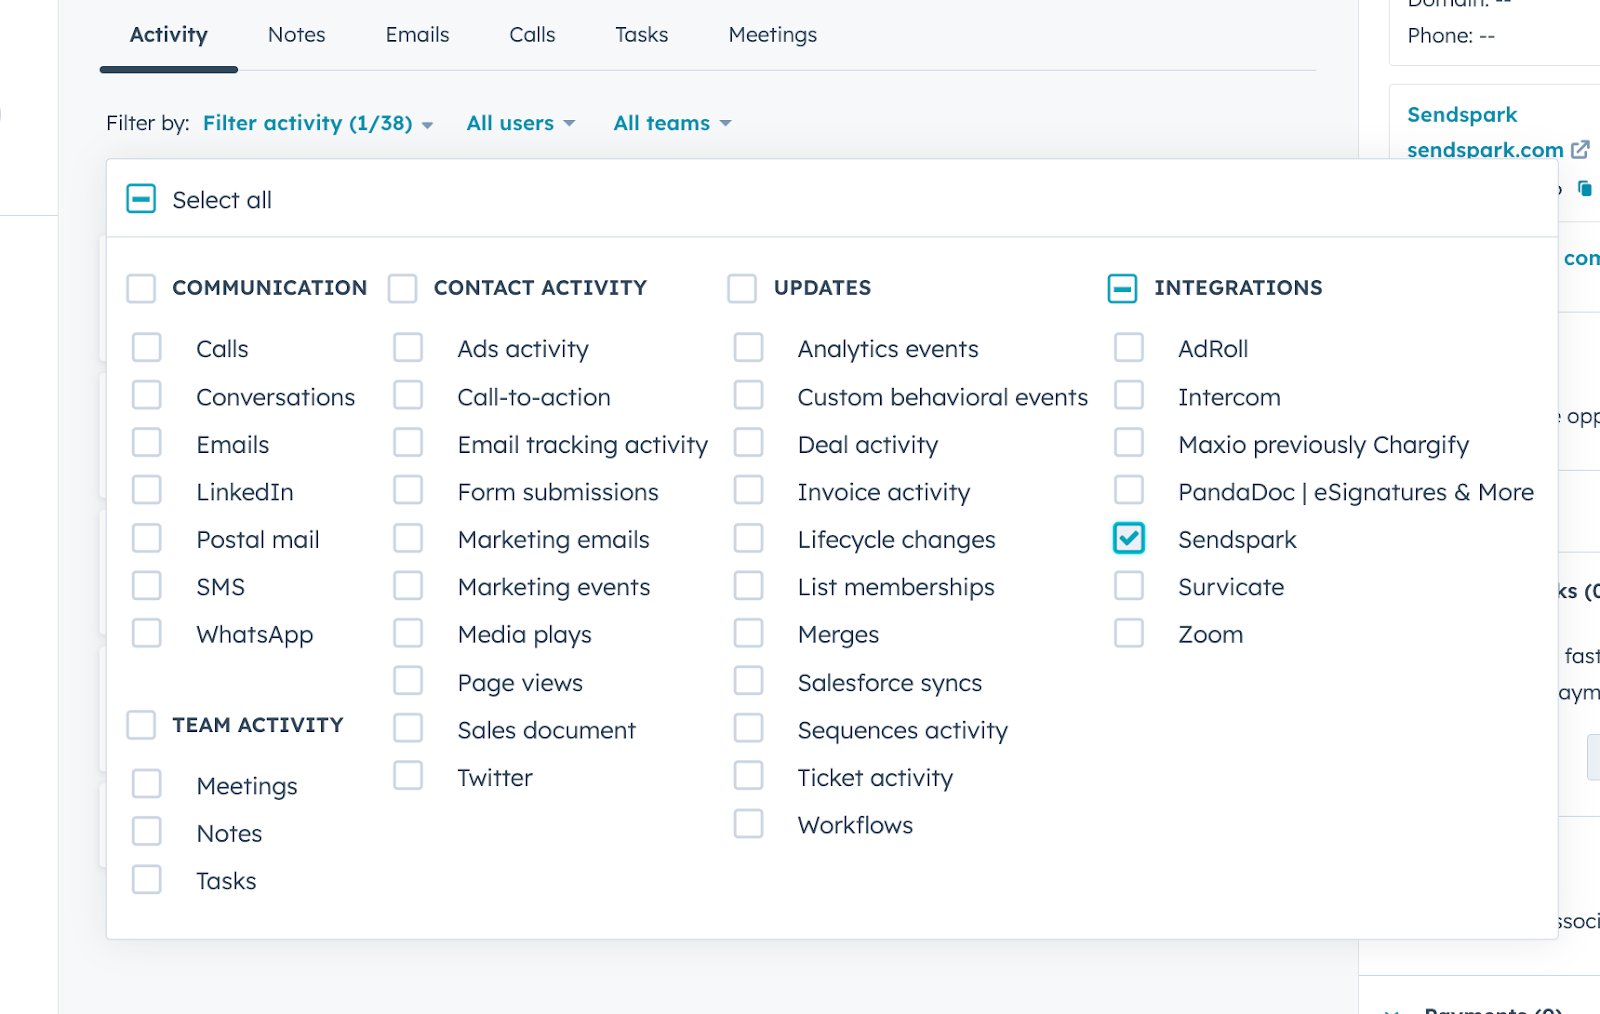The height and width of the screenshot is (1014, 1600).
Task: Enable the Postal mail checkbox
Action: point(147,538)
